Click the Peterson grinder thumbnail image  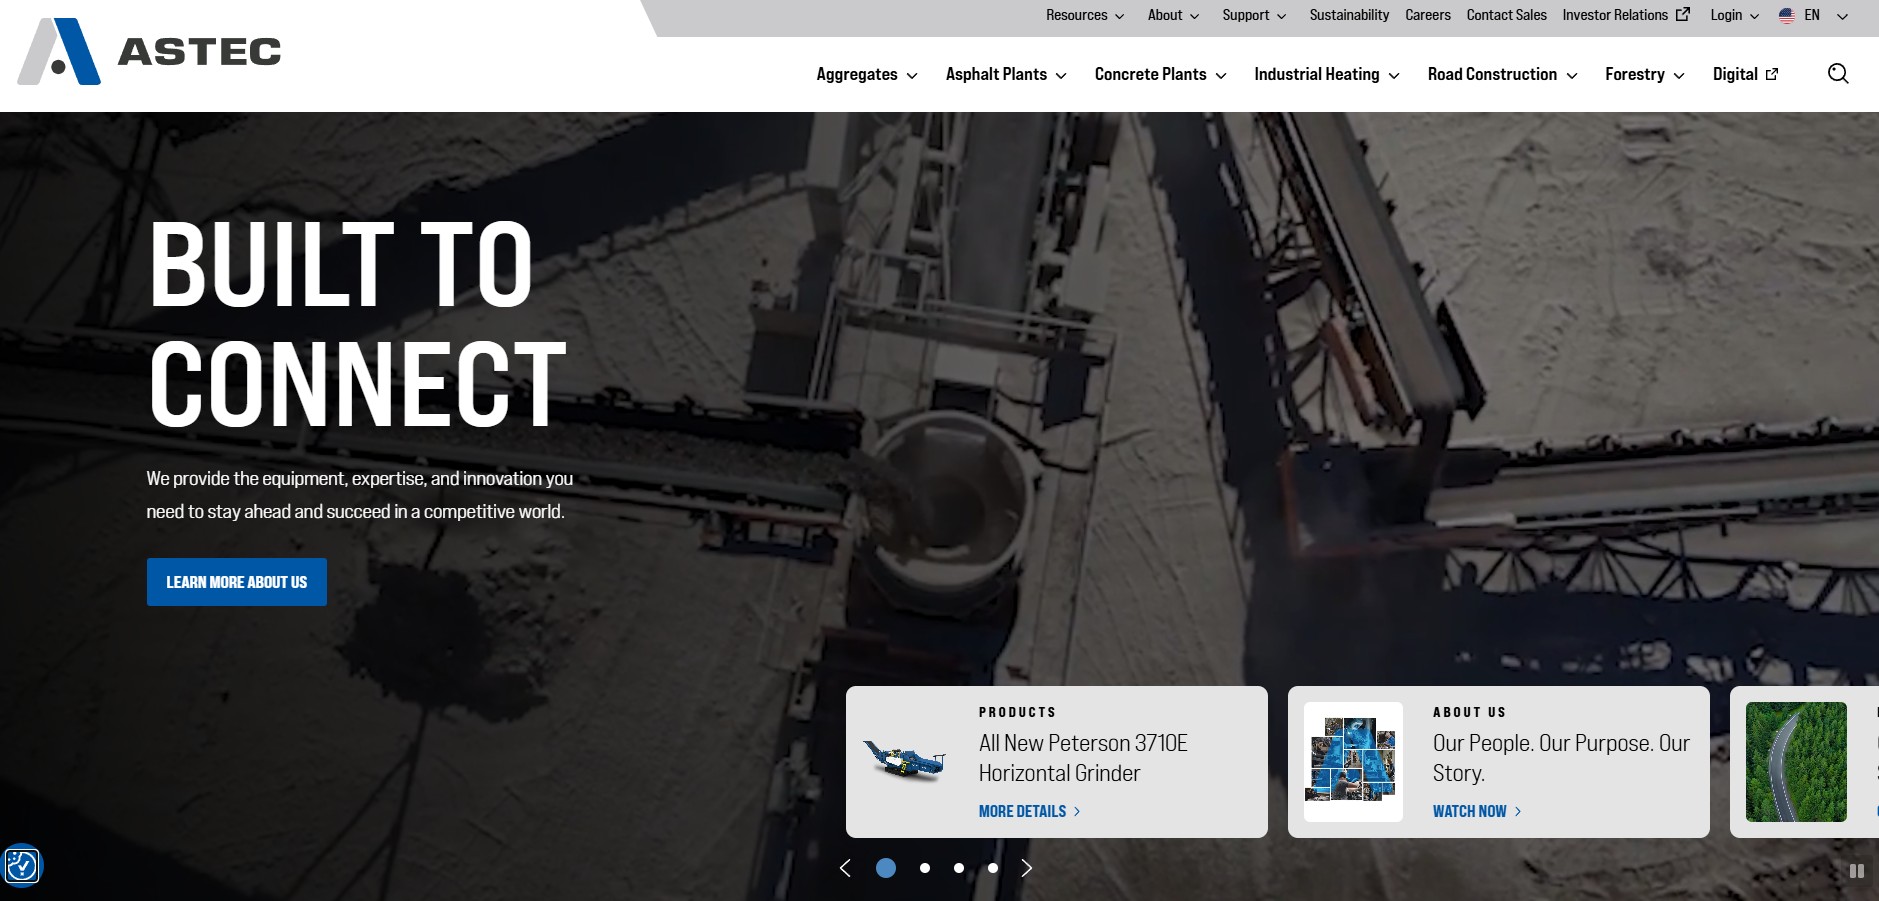click(904, 762)
